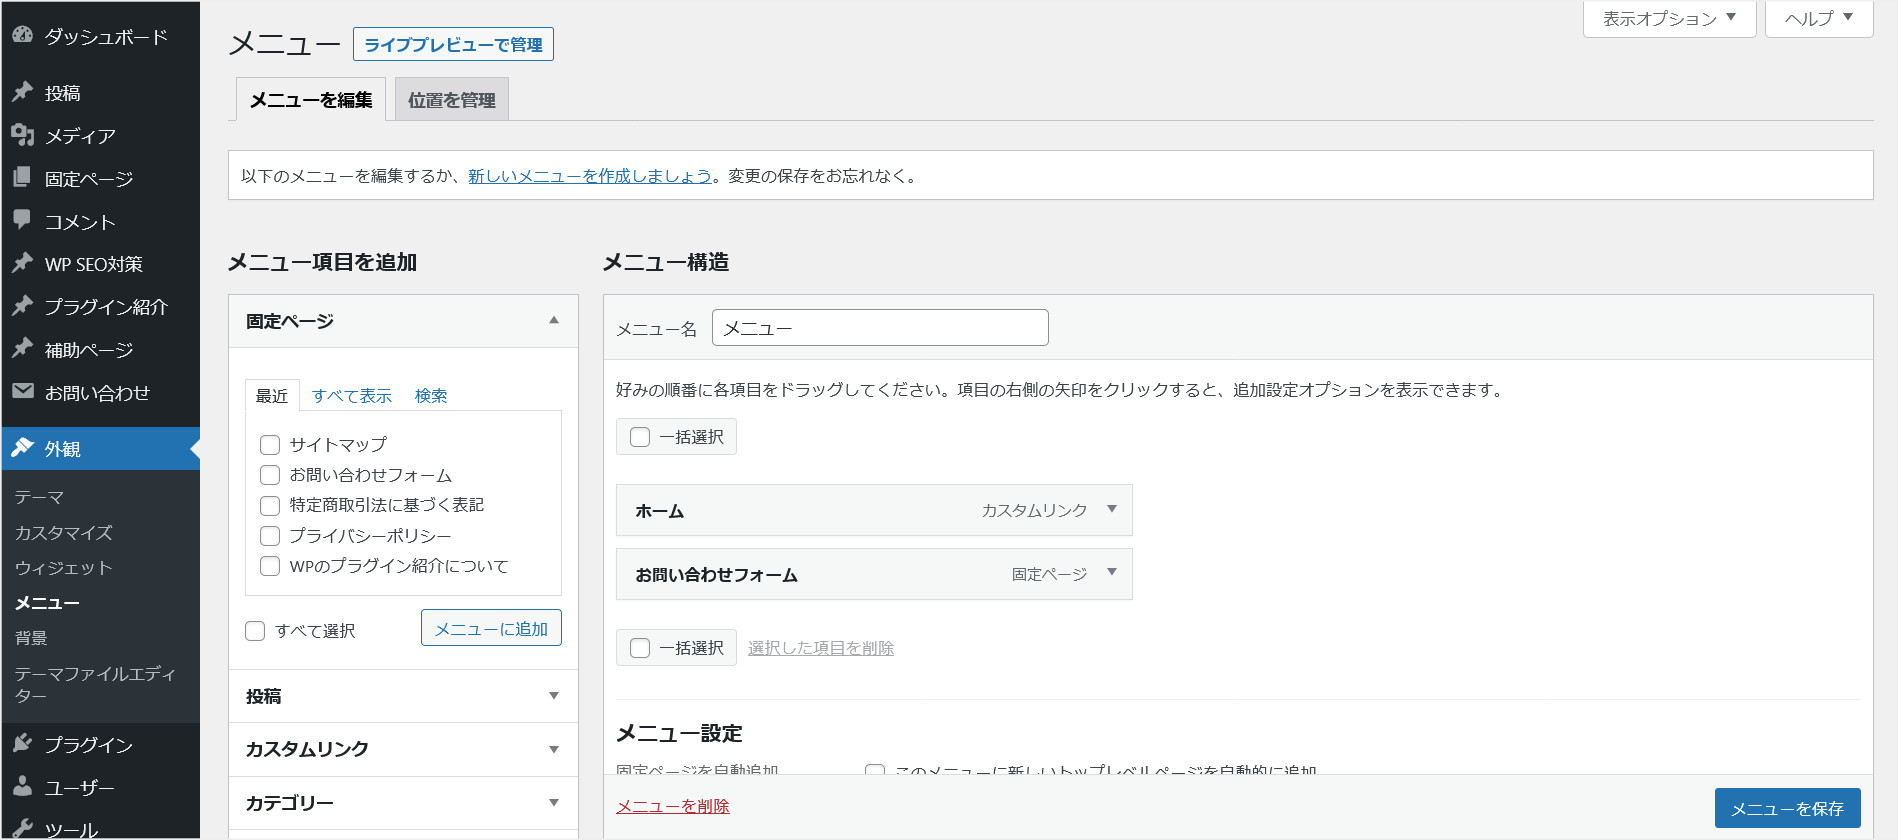Image resolution: width=1898 pixels, height=840 pixels.
Task: Switch to the 位置を管理 tab
Action: [452, 100]
